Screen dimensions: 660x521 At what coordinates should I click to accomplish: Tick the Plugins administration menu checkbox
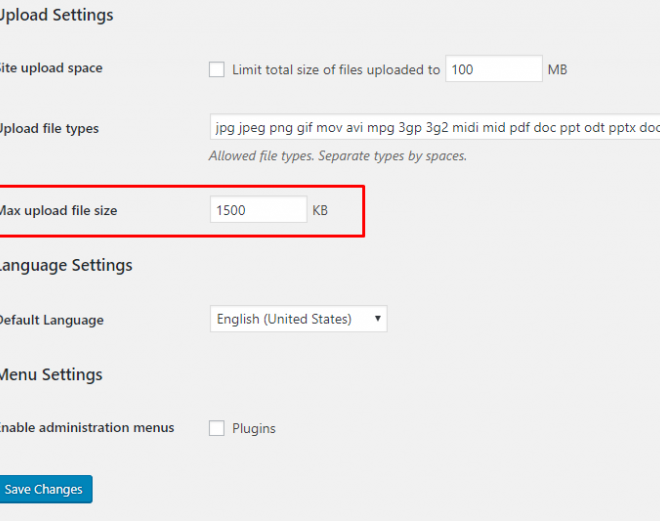217,428
